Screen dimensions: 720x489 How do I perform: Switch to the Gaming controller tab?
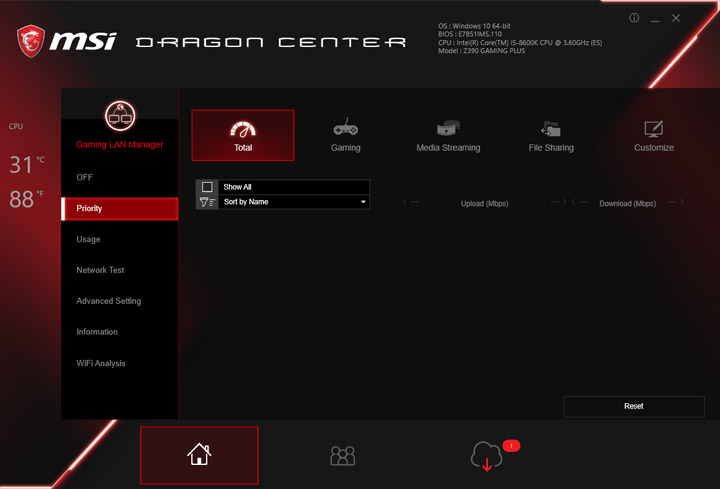coord(345,135)
